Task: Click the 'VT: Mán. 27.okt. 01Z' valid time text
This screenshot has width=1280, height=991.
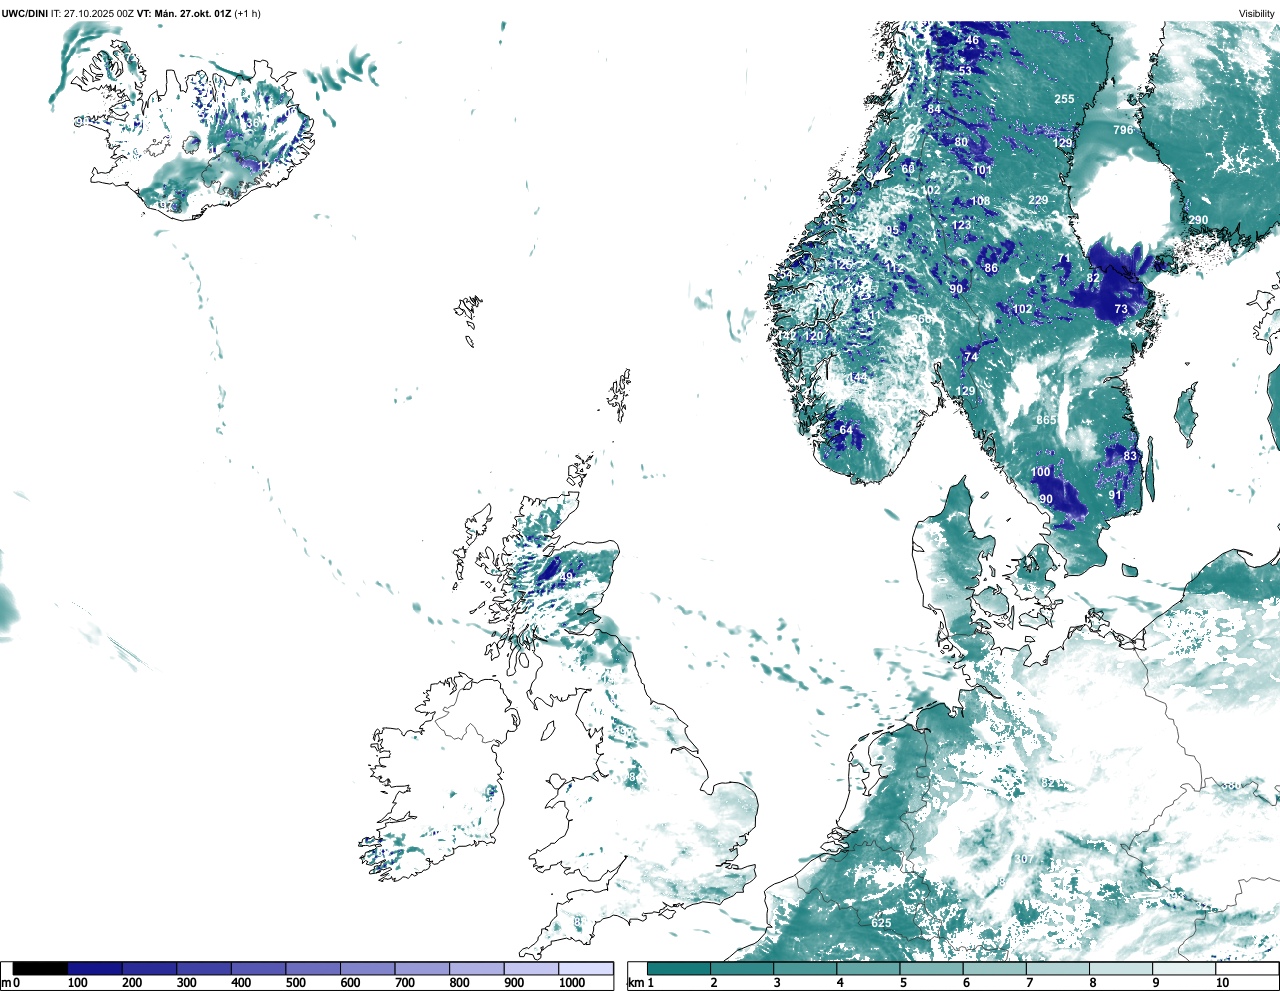Action: (x=184, y=14)
